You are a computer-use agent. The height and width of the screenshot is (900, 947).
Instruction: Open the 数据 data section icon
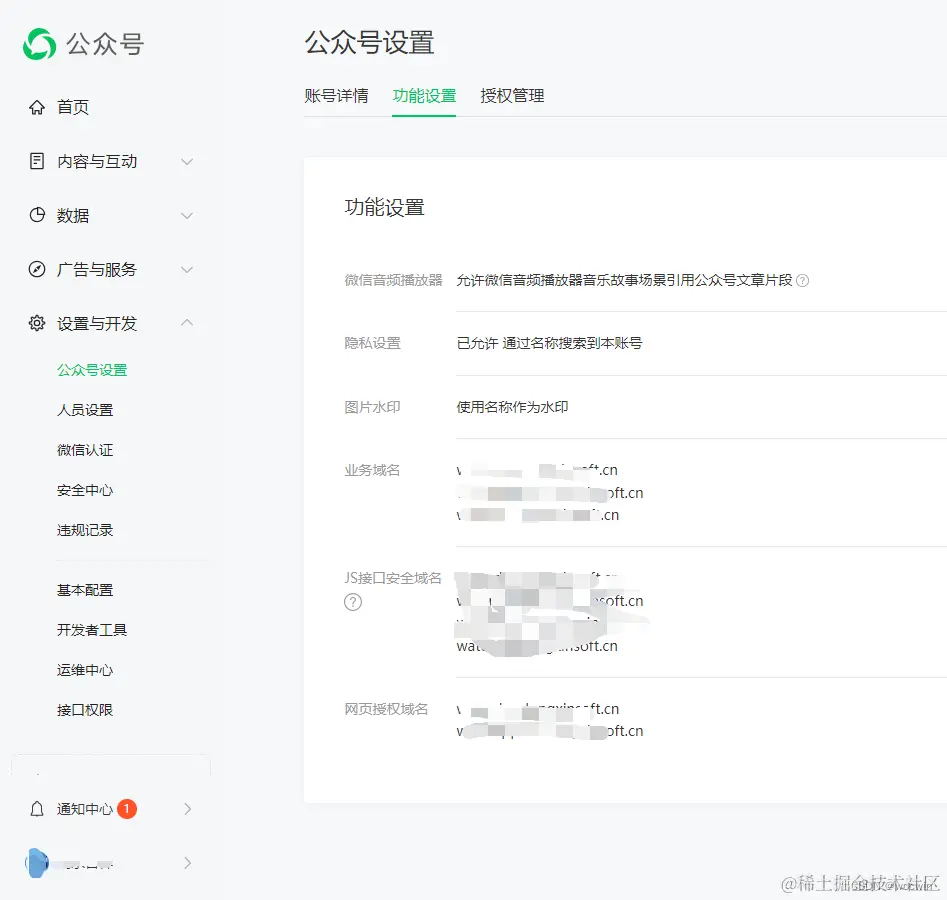36,215
